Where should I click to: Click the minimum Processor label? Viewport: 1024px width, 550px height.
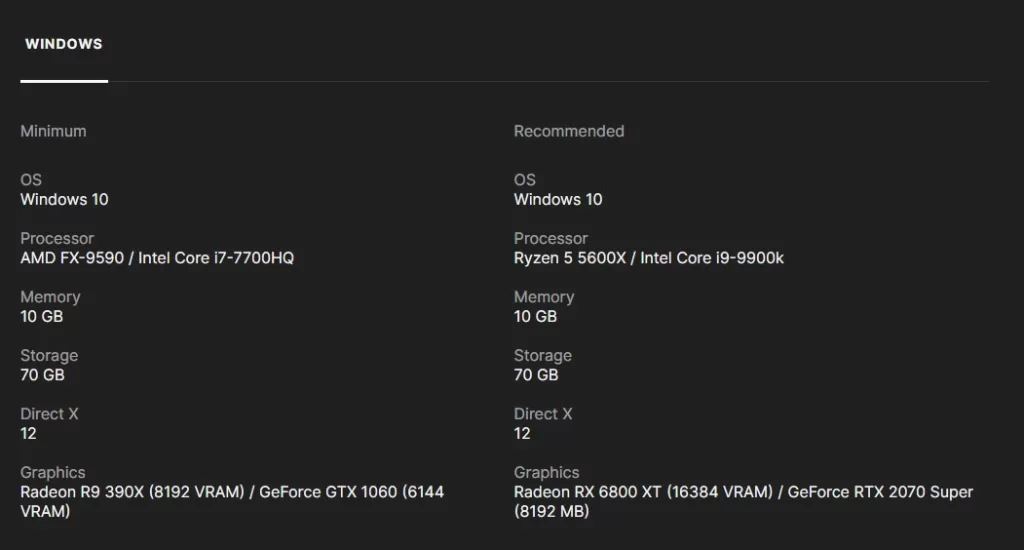[x=57, y=238]
